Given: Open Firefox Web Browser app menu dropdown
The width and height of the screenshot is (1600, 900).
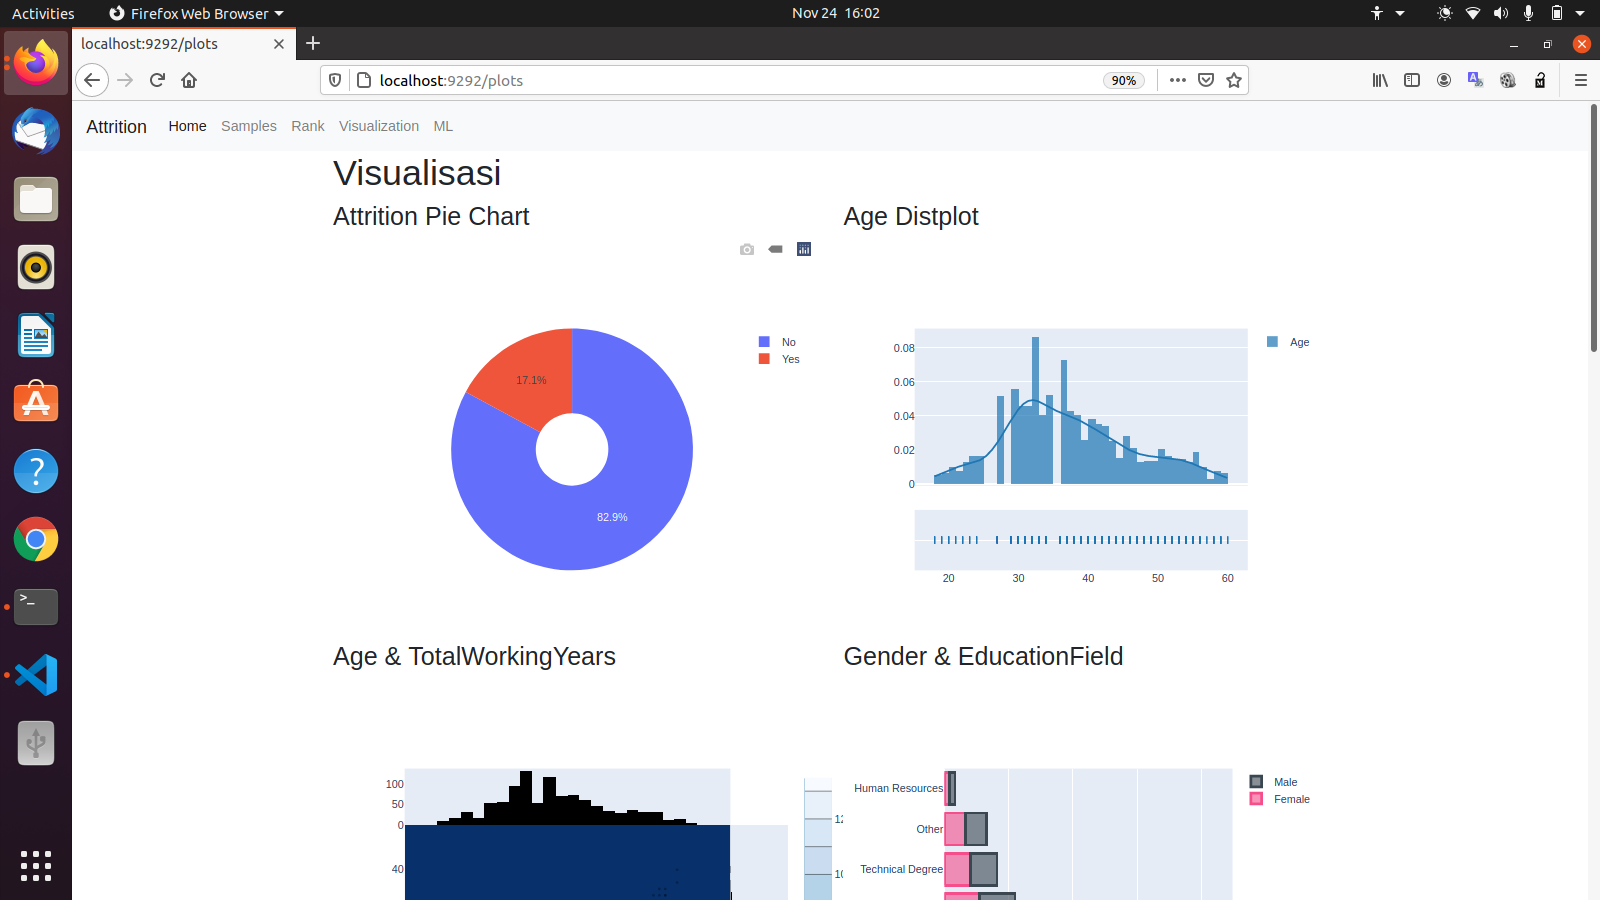Looking at the screenshot, I should 196,13.
